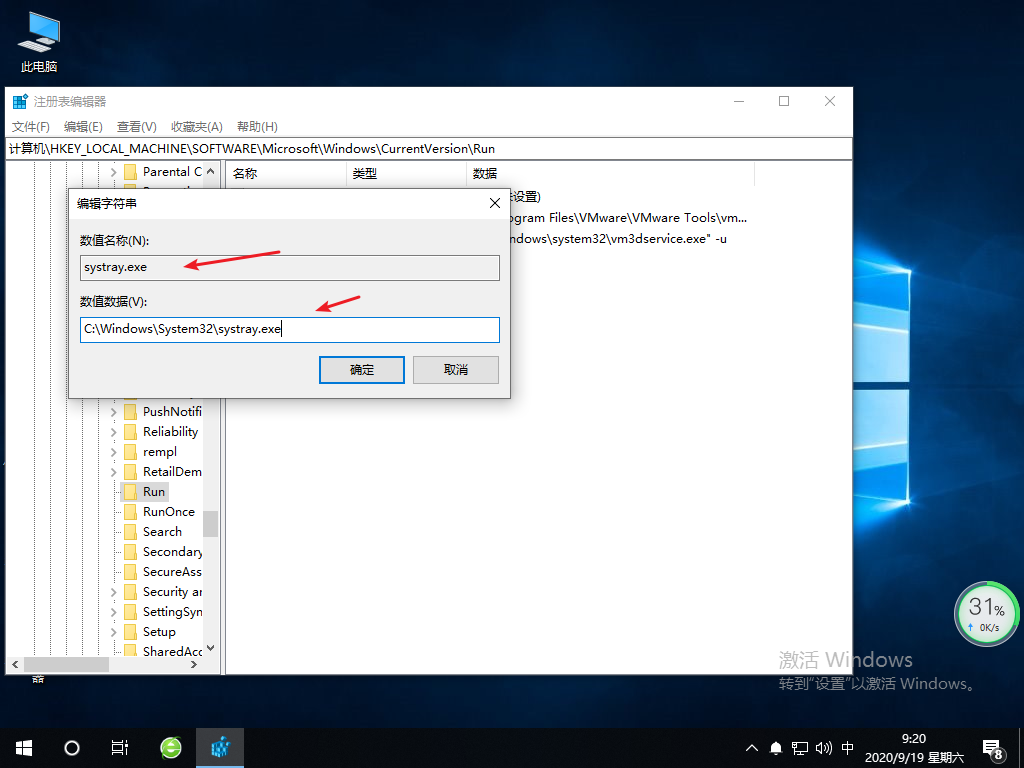Click the 确定 button to confirm
1024x768 pixels.
[361, 369]
